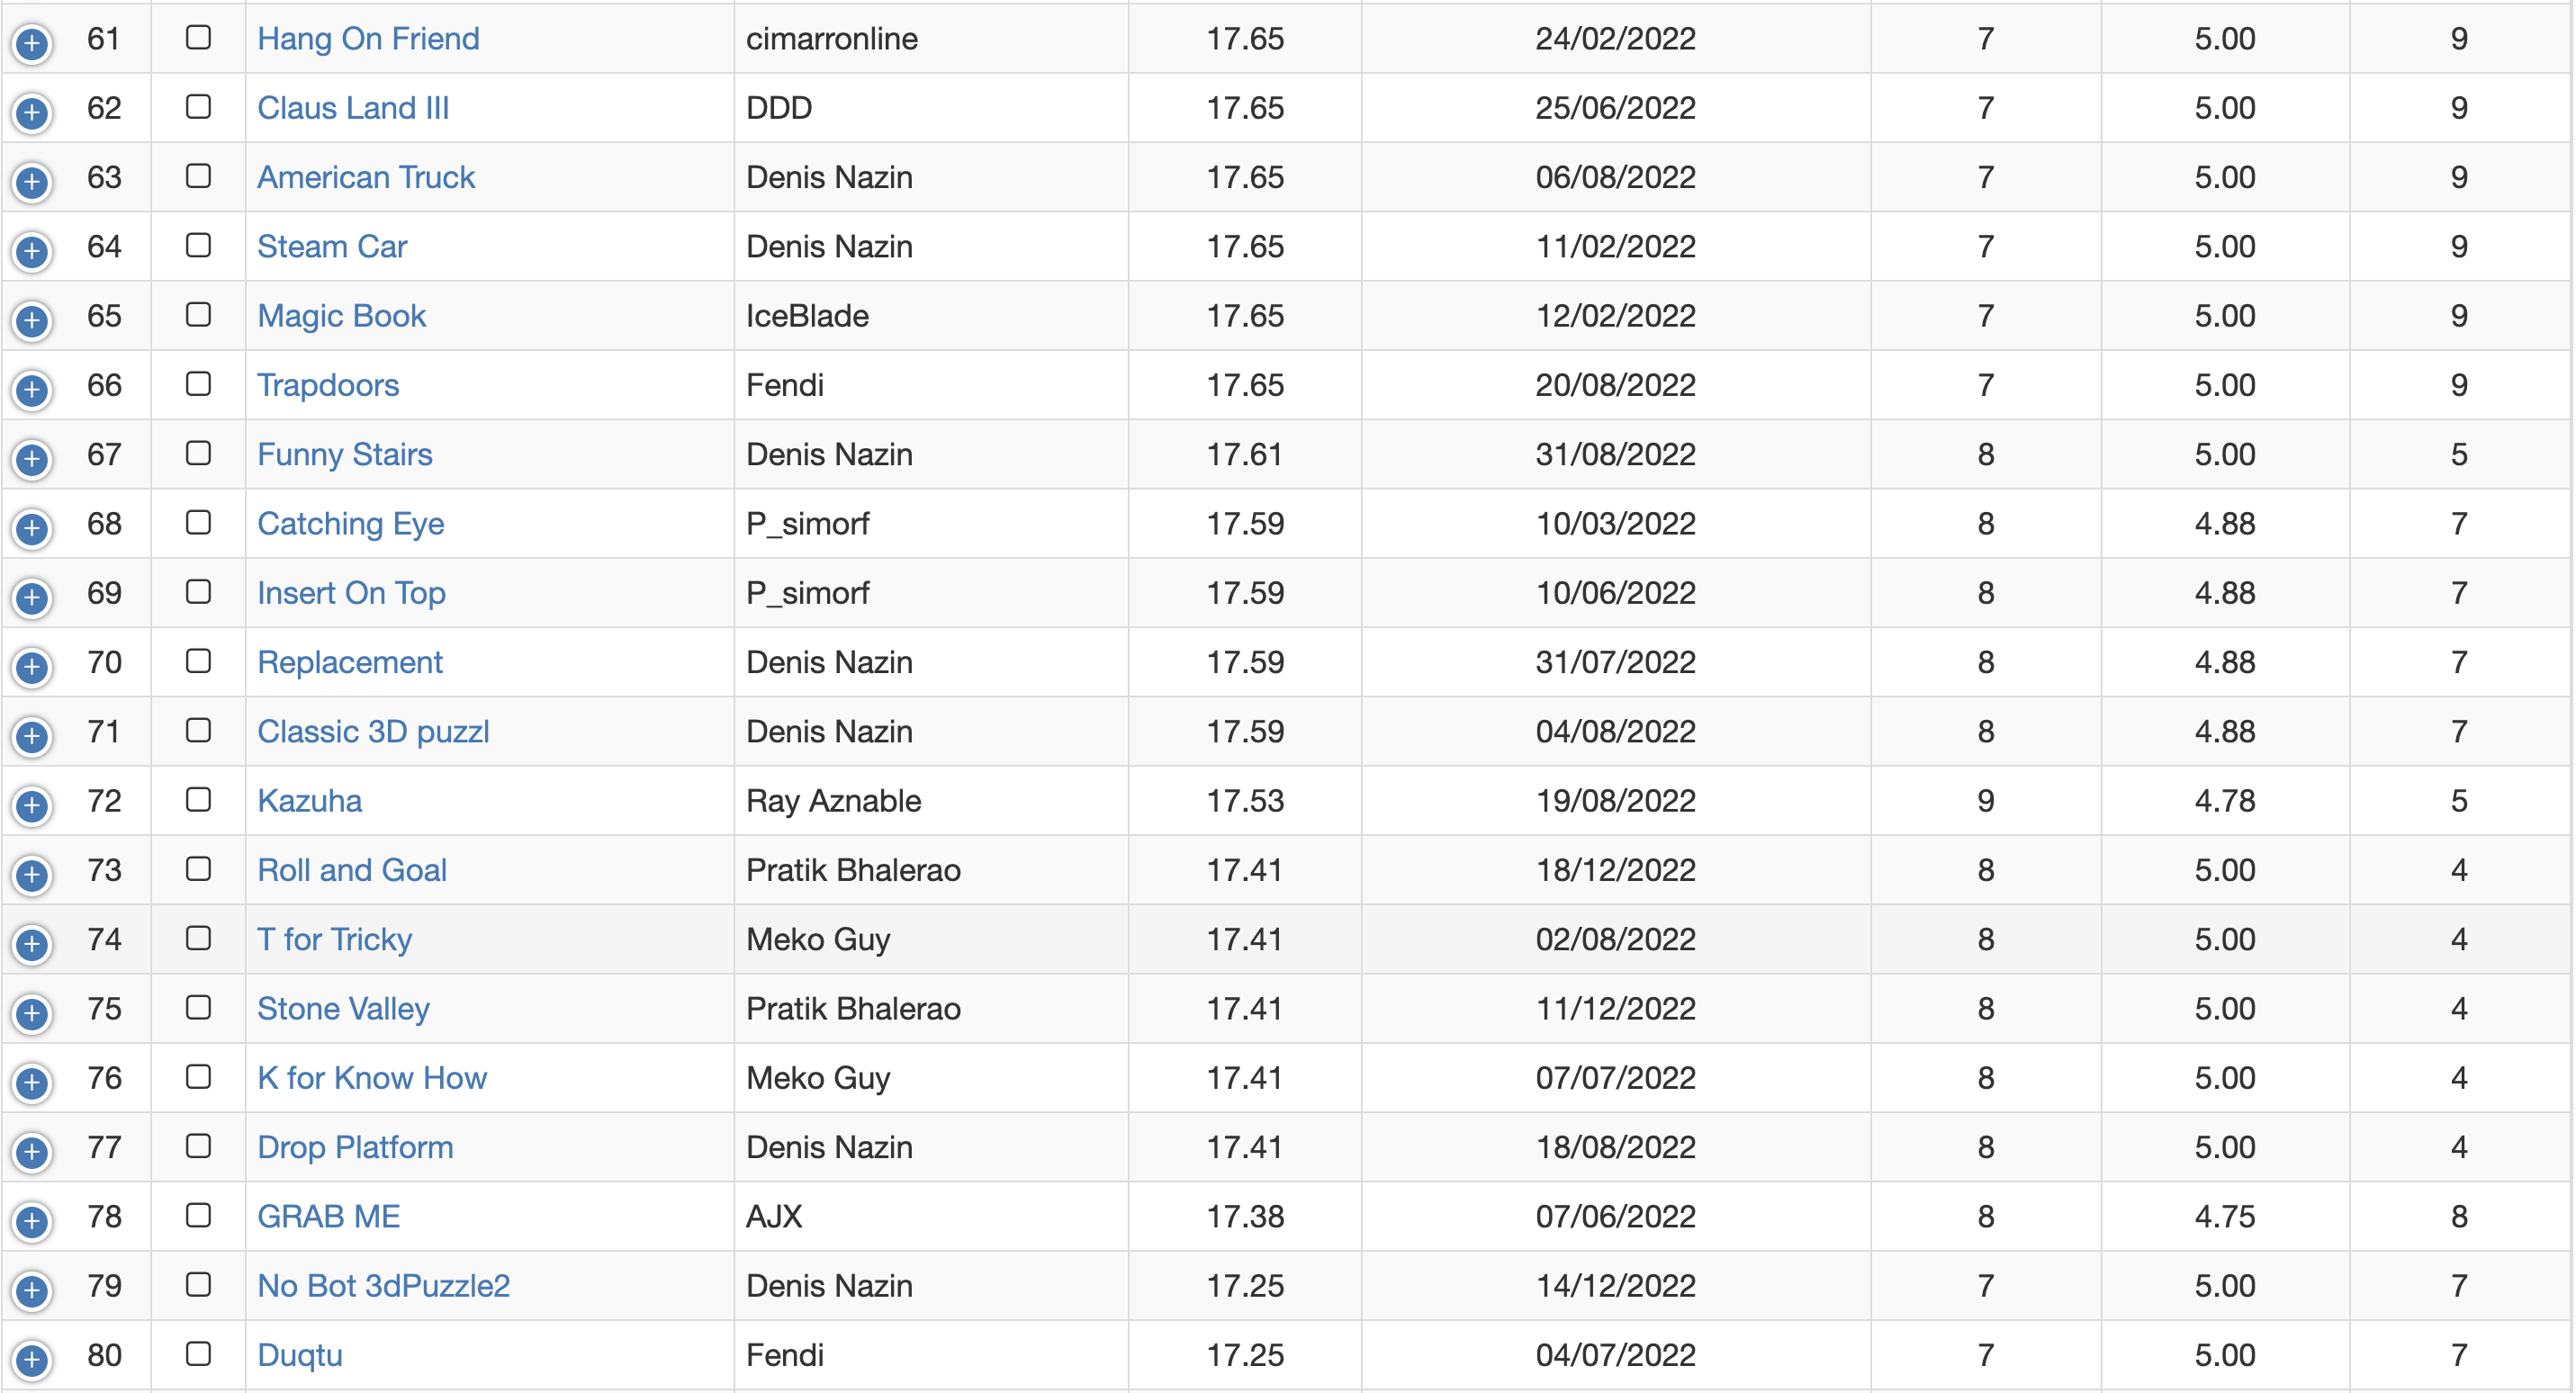Tick the checkbox beside Drop Platform
The height and width of the screenshot is (1393, 2576).
click(198, 1146)
